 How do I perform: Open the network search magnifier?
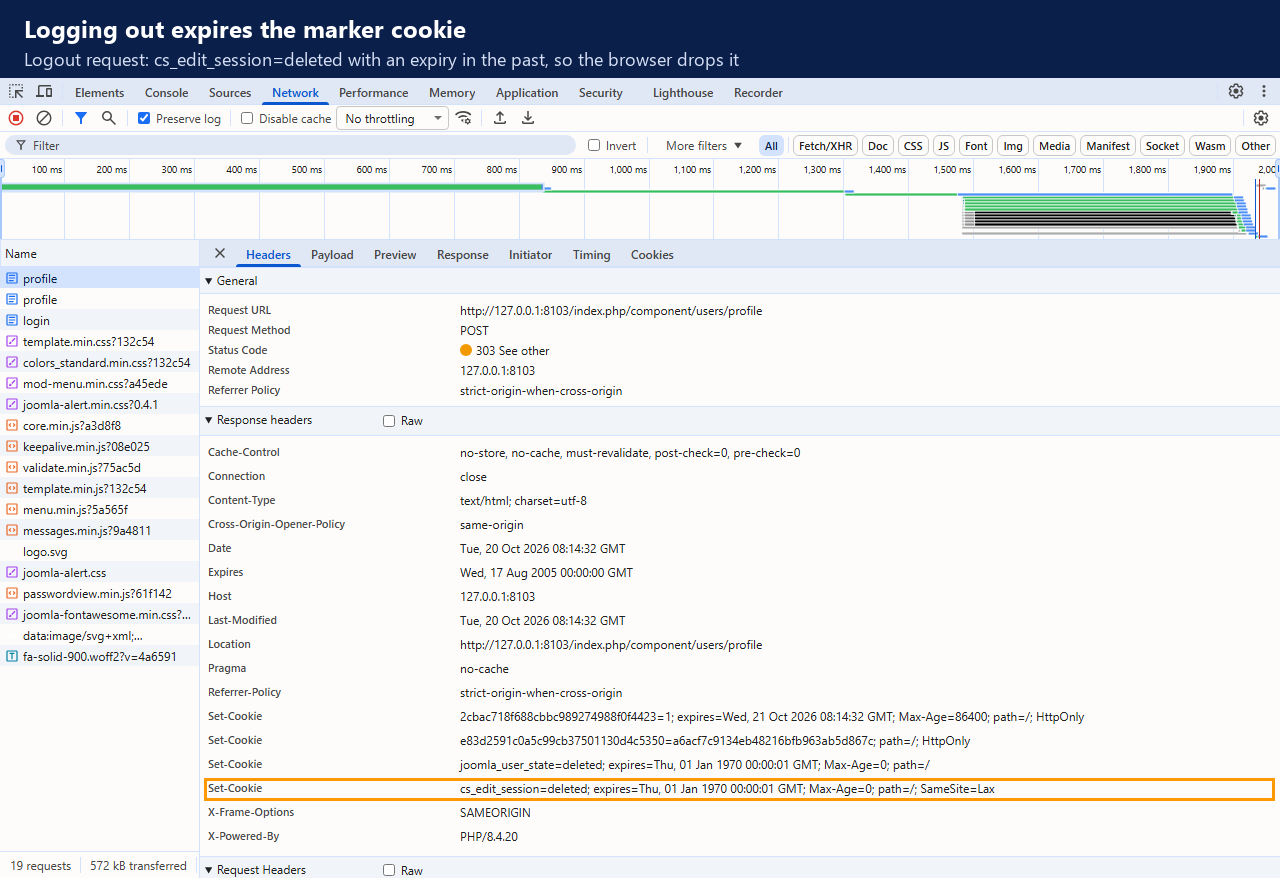tap(109, 118)
